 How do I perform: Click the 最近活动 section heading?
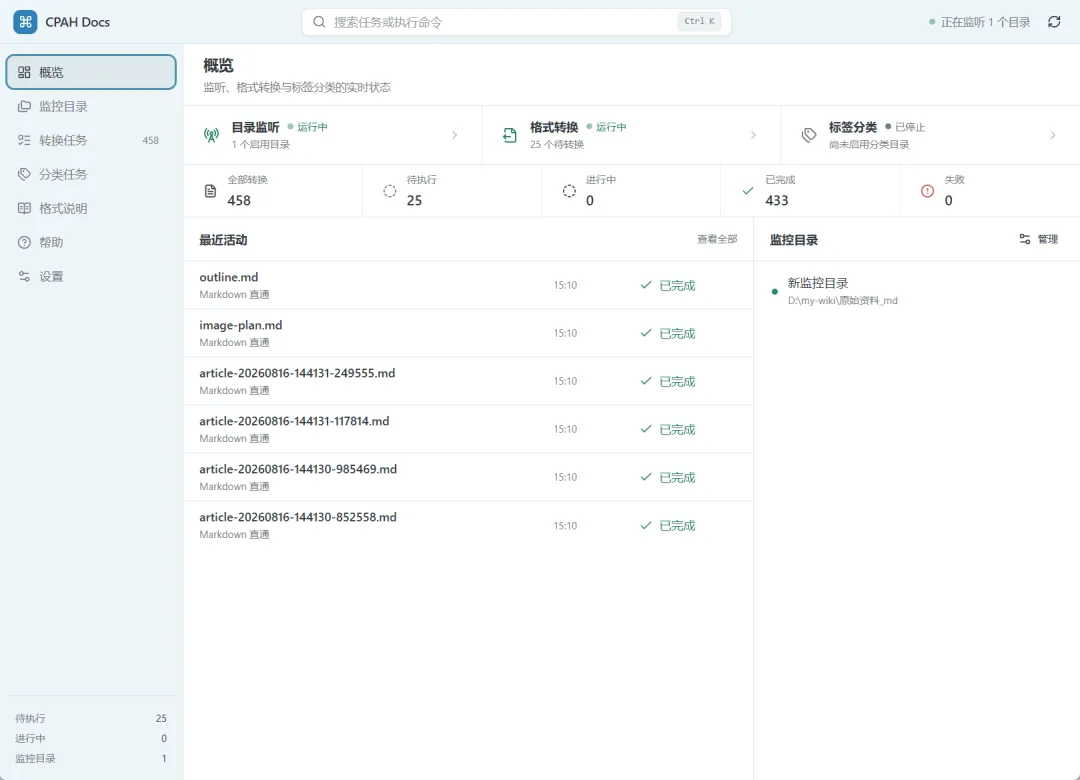click(x=223, y=240)
